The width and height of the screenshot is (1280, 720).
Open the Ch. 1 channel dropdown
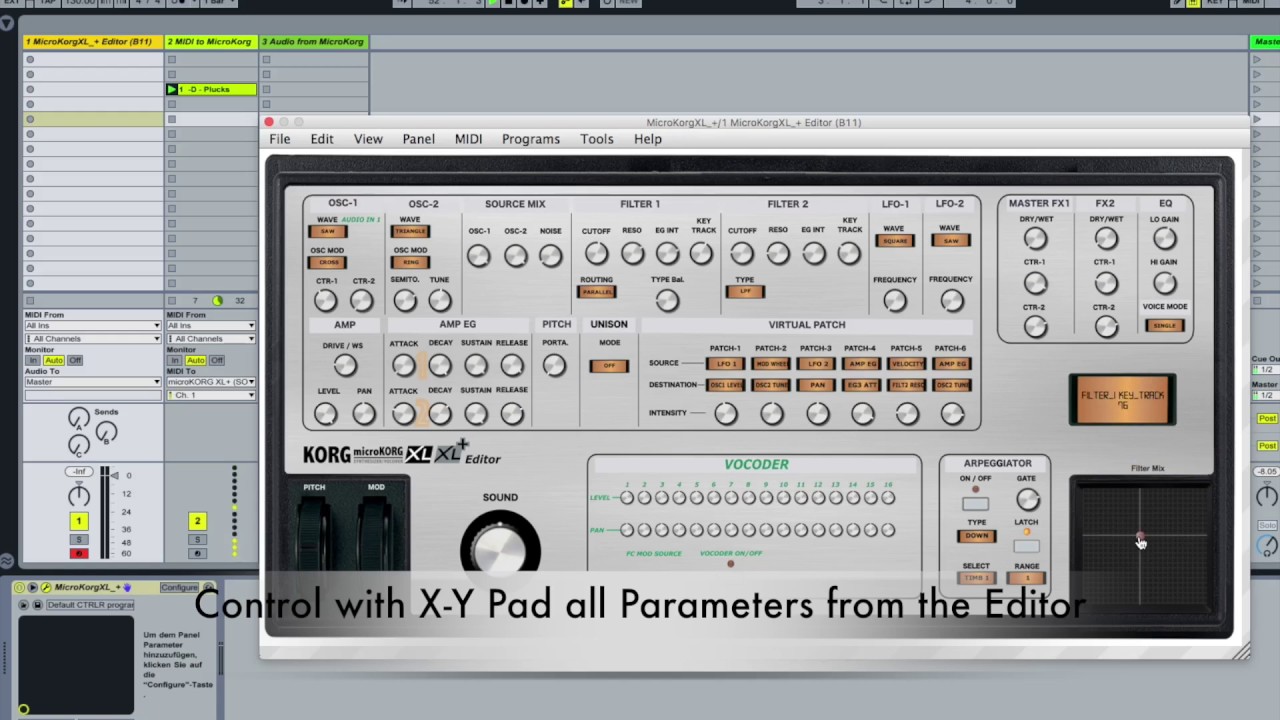pyautogui.click(x=211, y=395)
